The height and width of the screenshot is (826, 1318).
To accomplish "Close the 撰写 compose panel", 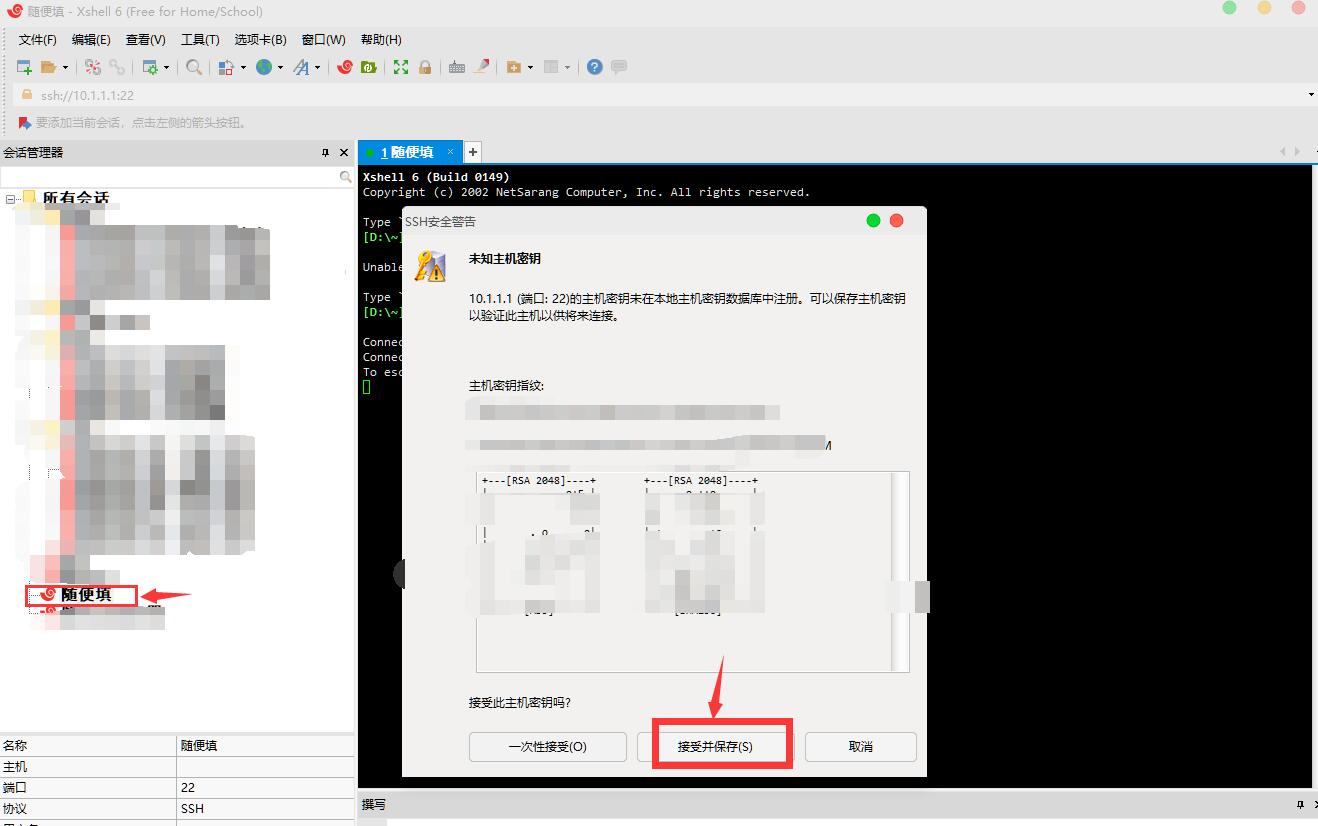I will tap(1316, 805).
